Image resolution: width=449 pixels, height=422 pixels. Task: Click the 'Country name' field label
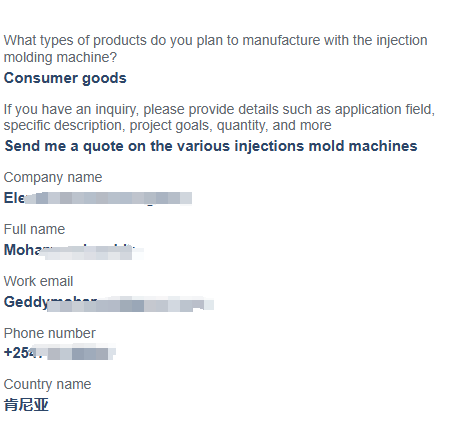[x=47, y=384]
